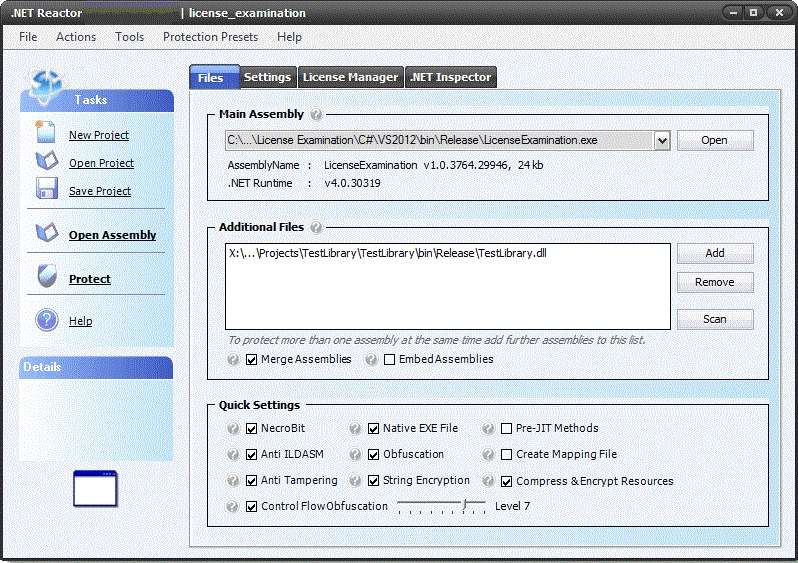Click the Open Assembly link
Viewport: 798px width, 563px height.
(112, 235)
